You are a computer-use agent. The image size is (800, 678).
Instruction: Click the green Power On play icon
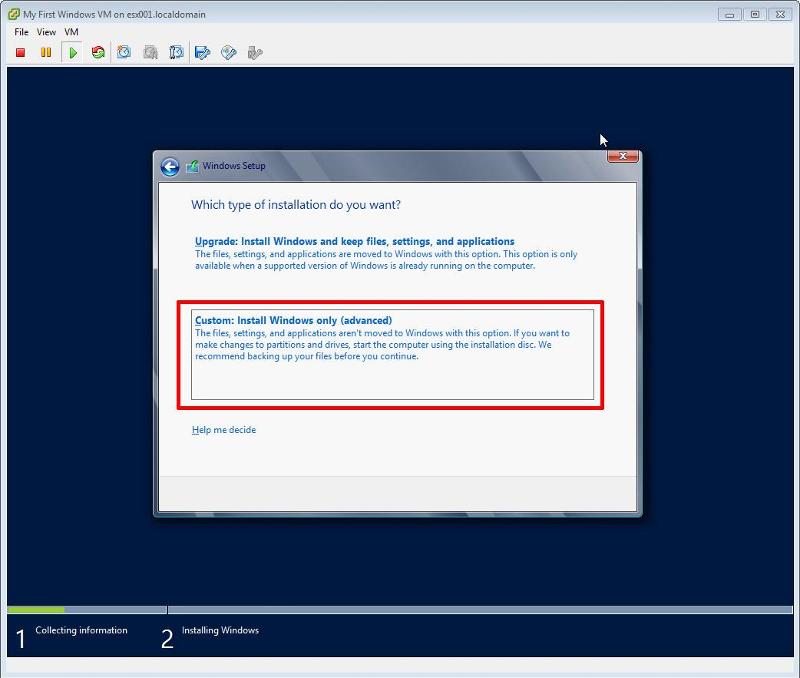(72, 53)
